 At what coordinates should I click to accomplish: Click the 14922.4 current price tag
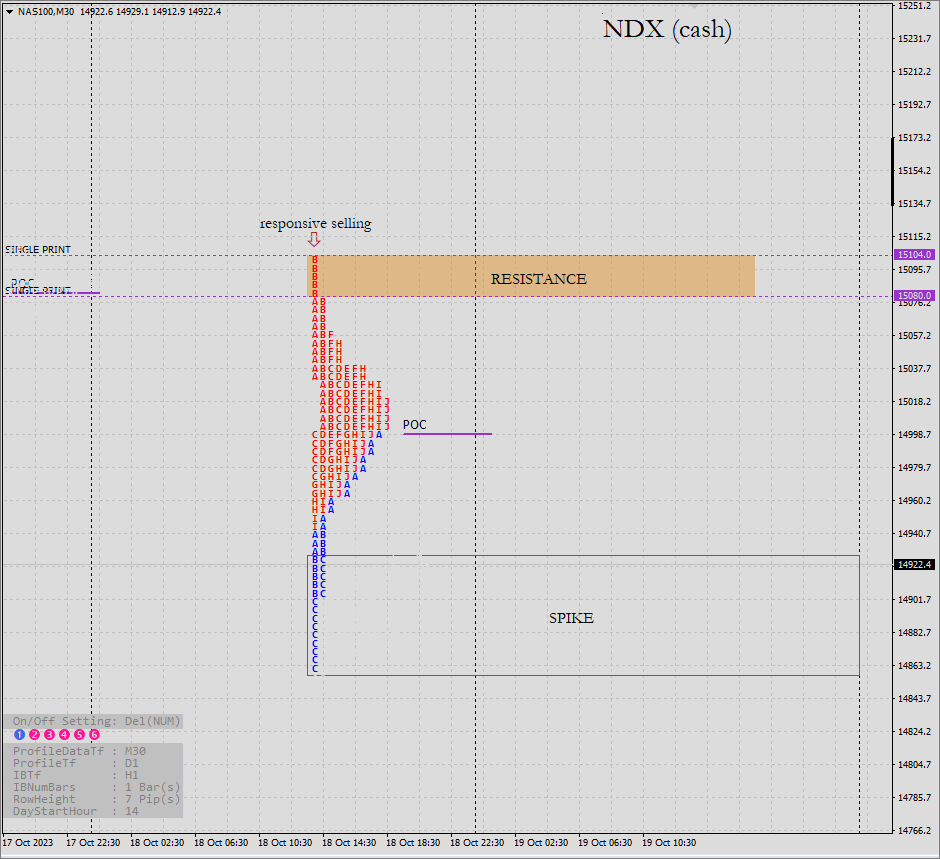pos(914,565)
